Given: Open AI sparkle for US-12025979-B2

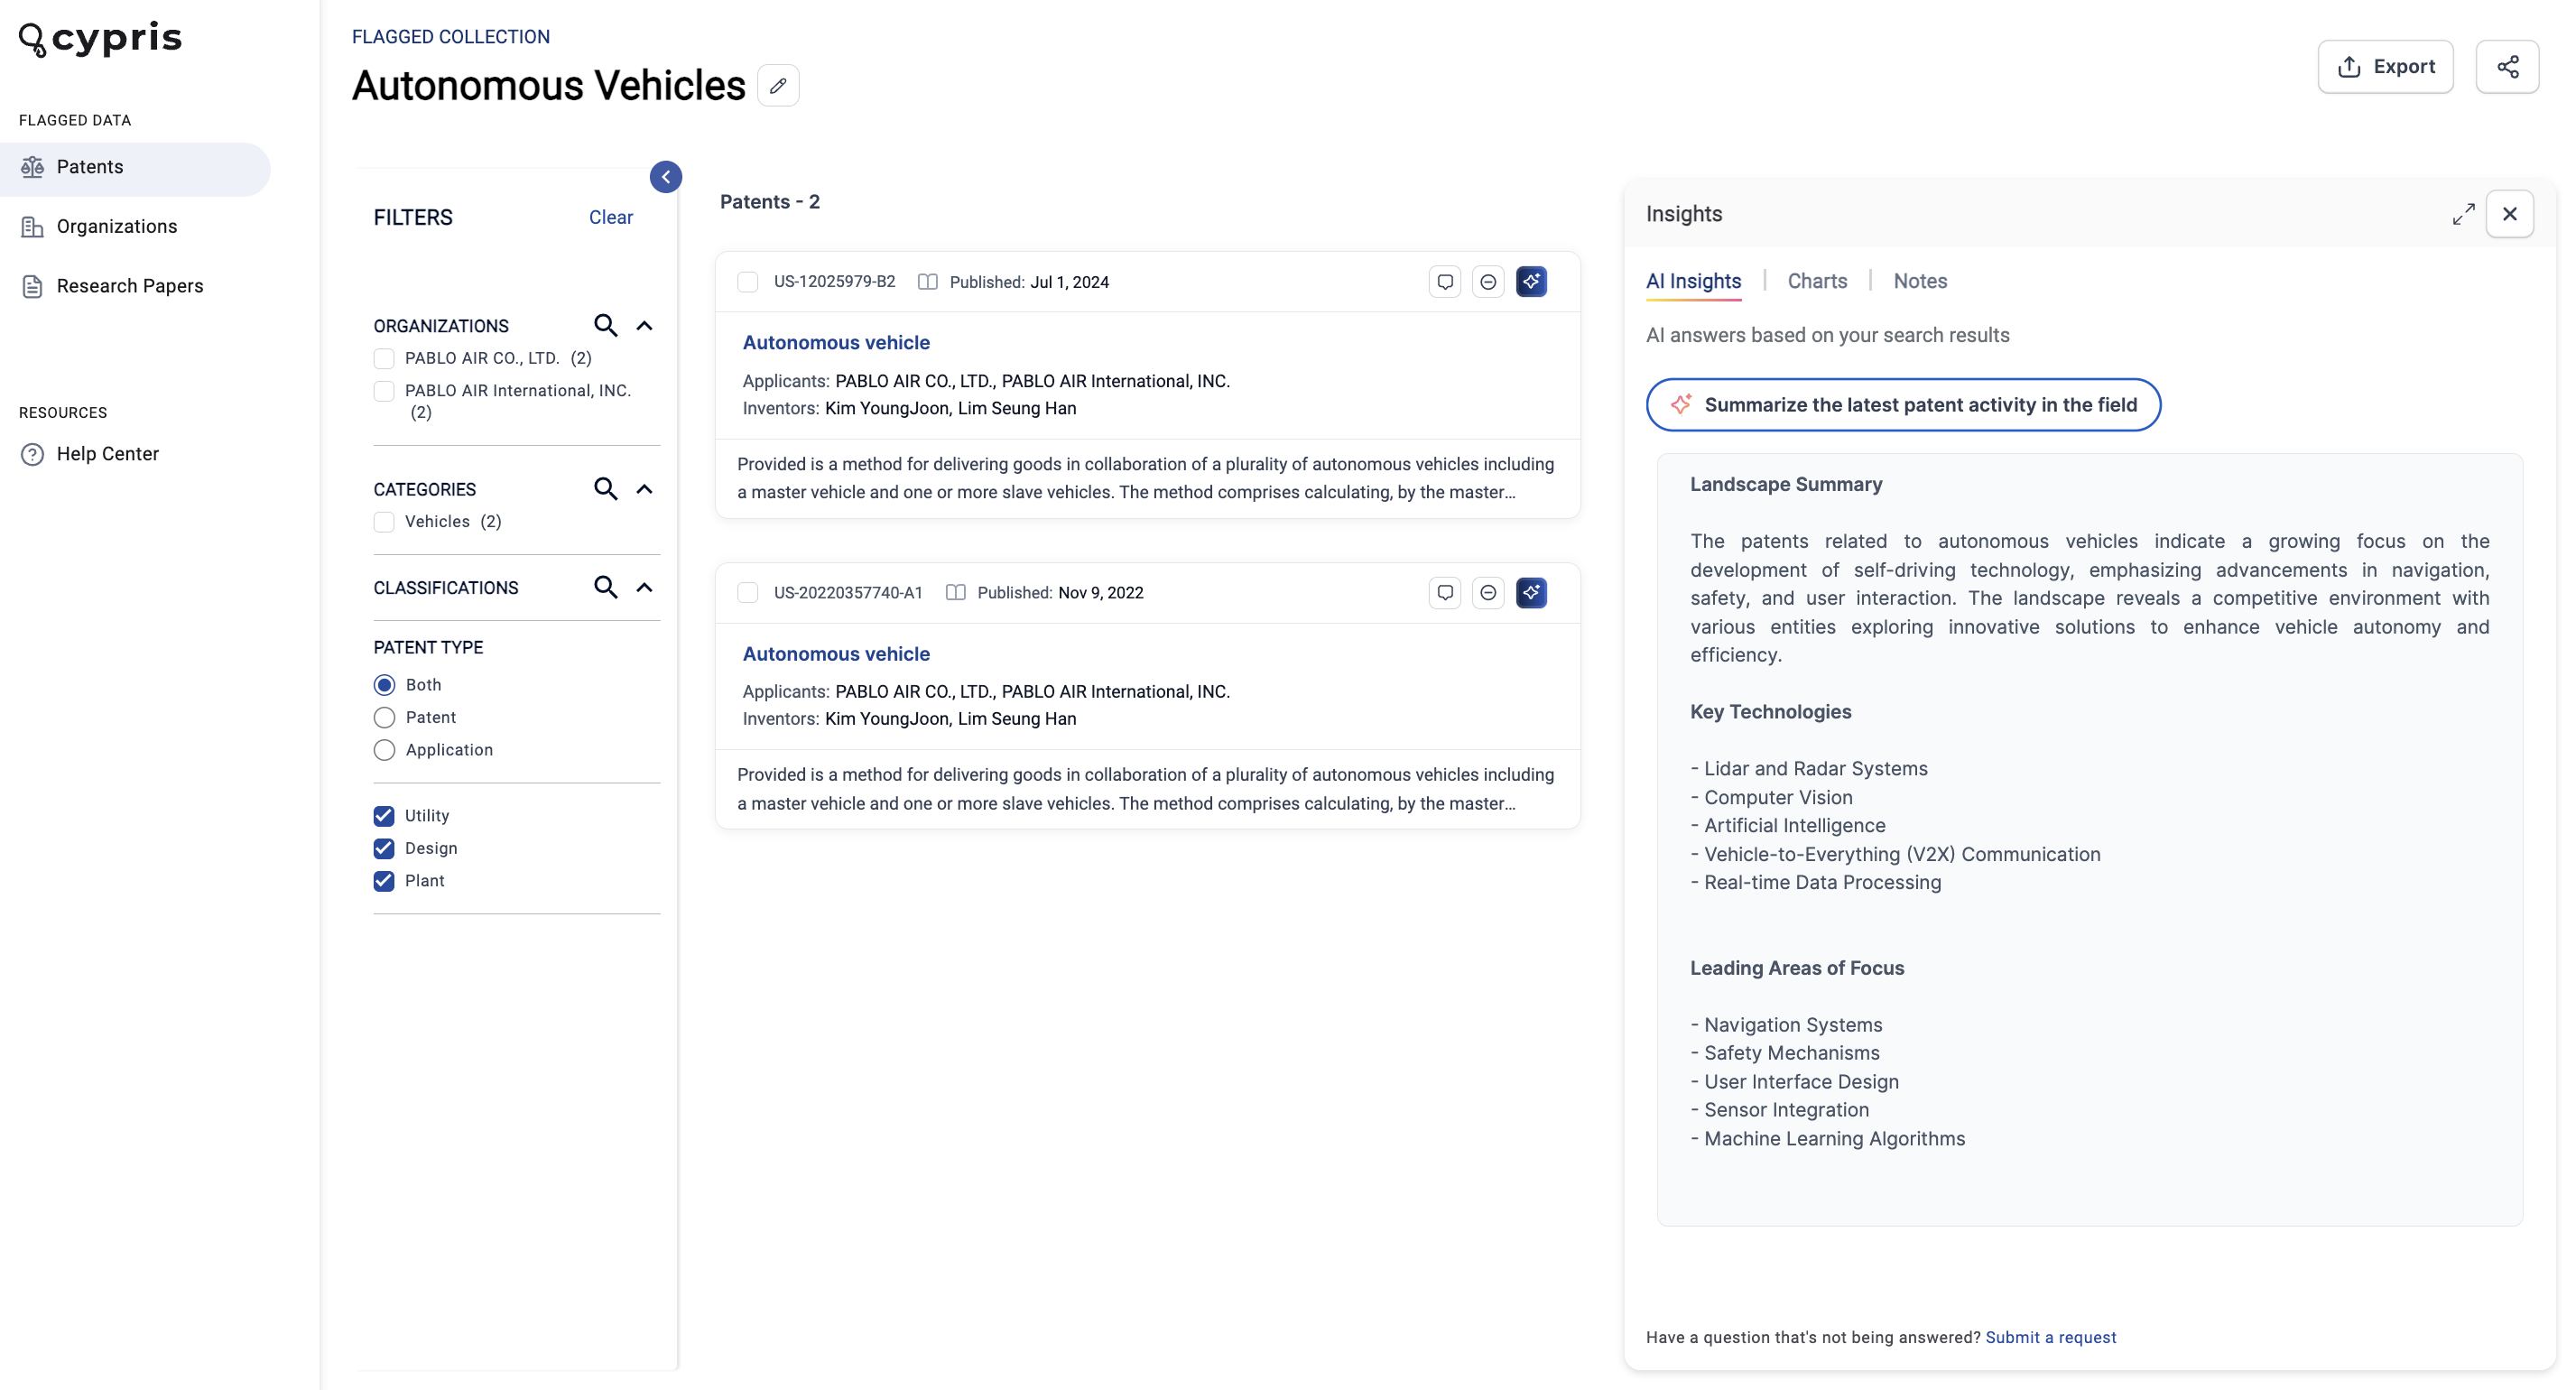Looking at the screenshot, I should pyautogui.click(x=1531, y=282).
